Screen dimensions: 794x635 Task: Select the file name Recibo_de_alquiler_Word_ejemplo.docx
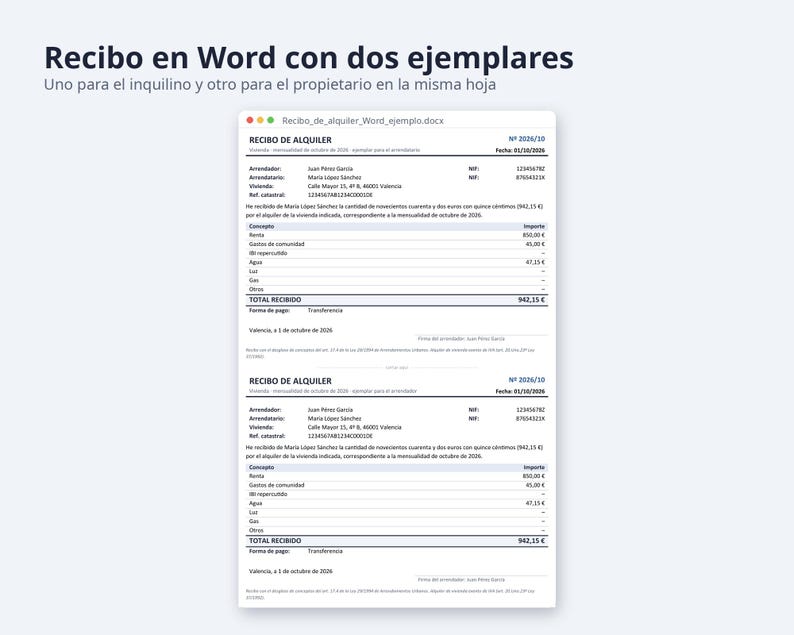coord(363,121)
